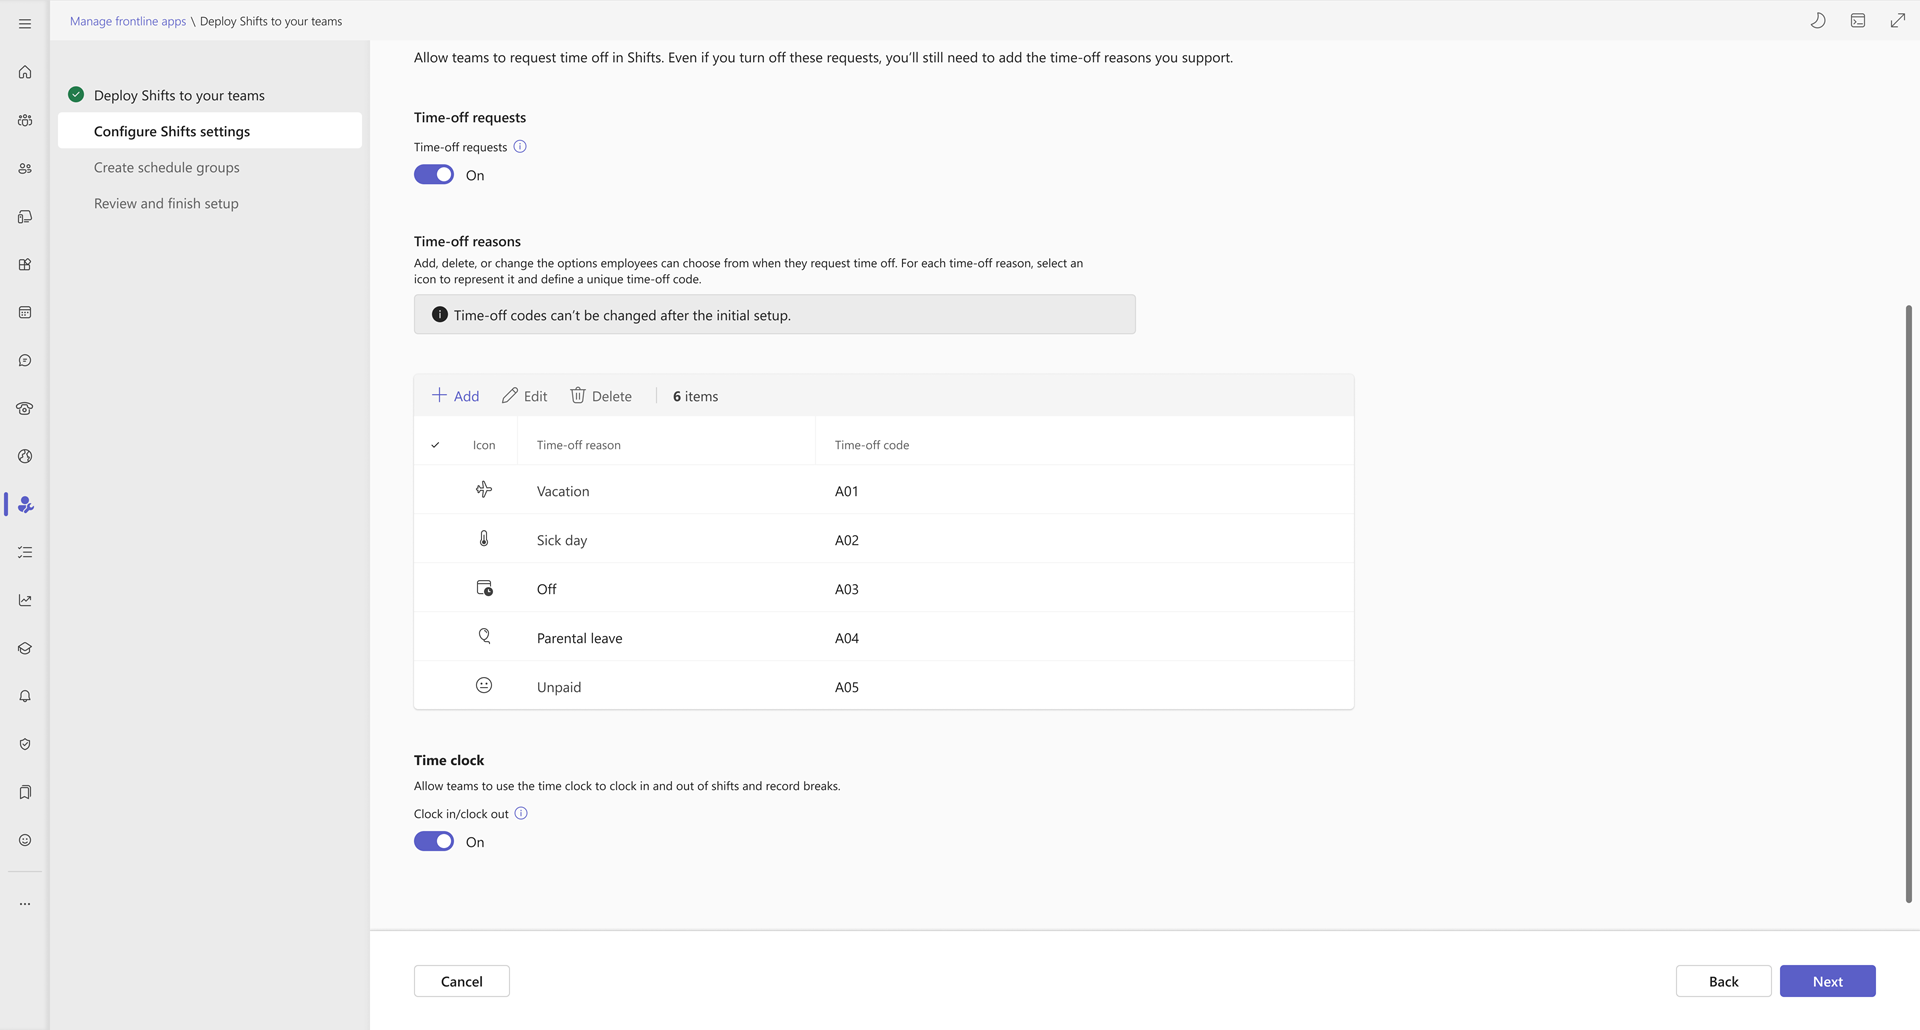This screenshot has width=1920, height=1030.
Task: Go to Home in left navigation rail
Action: pyautogui.click(x=25, y=72)
